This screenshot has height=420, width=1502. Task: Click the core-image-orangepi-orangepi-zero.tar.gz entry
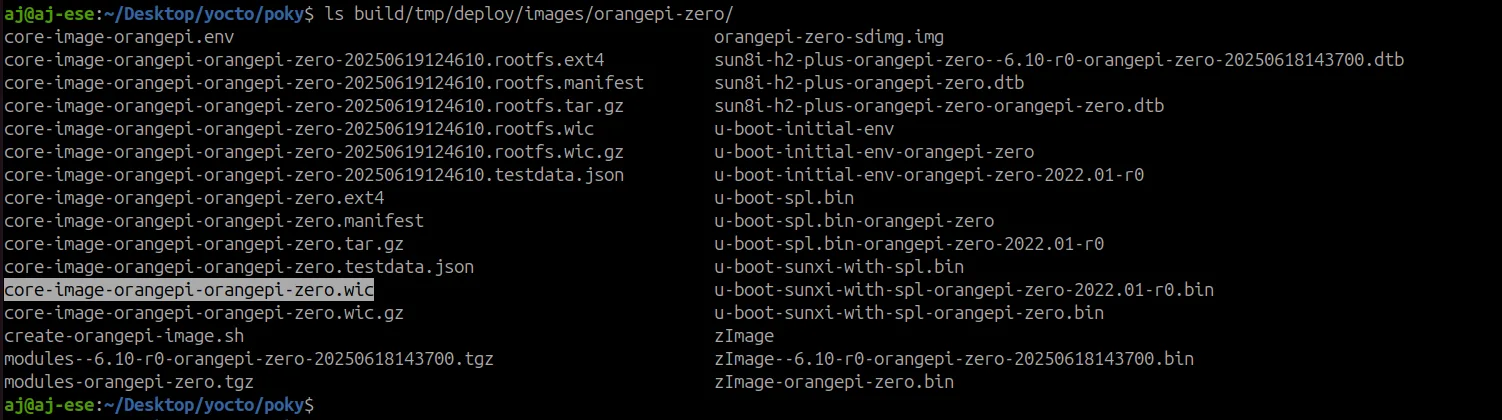tap(204, 244)
